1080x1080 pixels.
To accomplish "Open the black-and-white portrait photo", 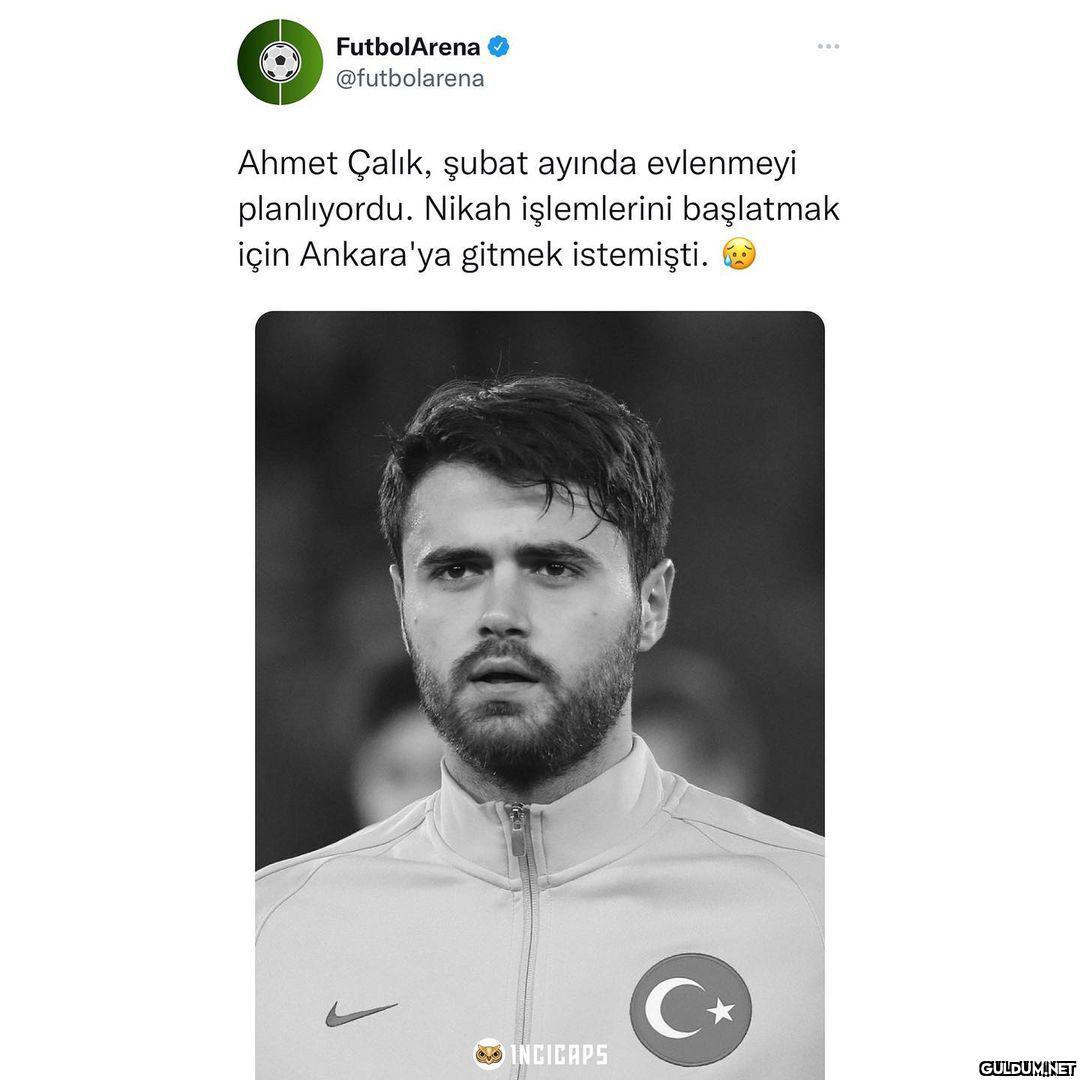I will pyautogui.click(x=539, y=695).
